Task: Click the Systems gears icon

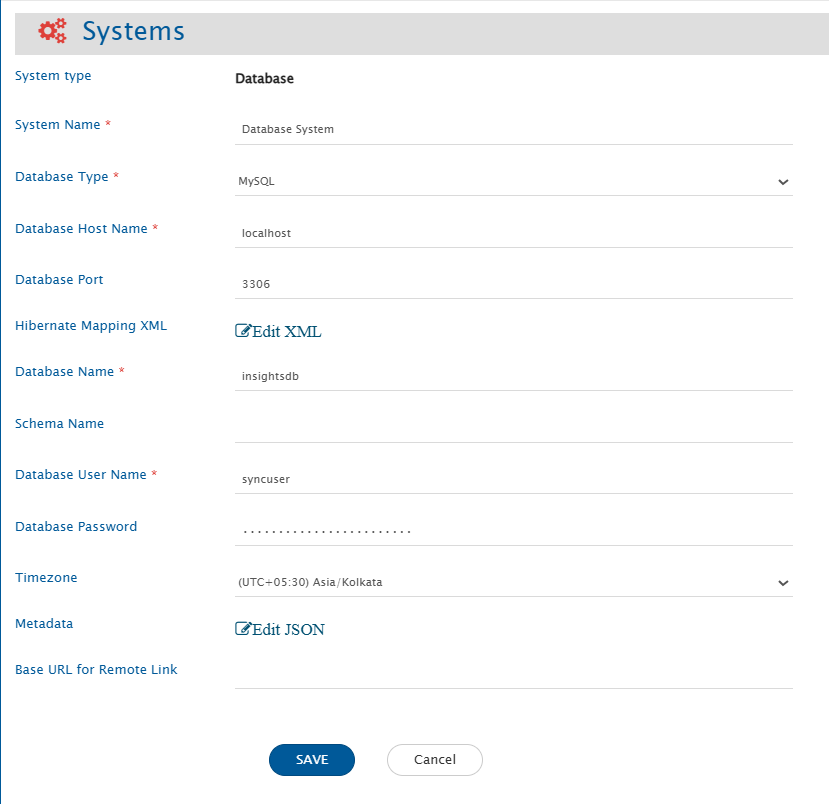Action: pyautogui.click(x=52, y=31)
